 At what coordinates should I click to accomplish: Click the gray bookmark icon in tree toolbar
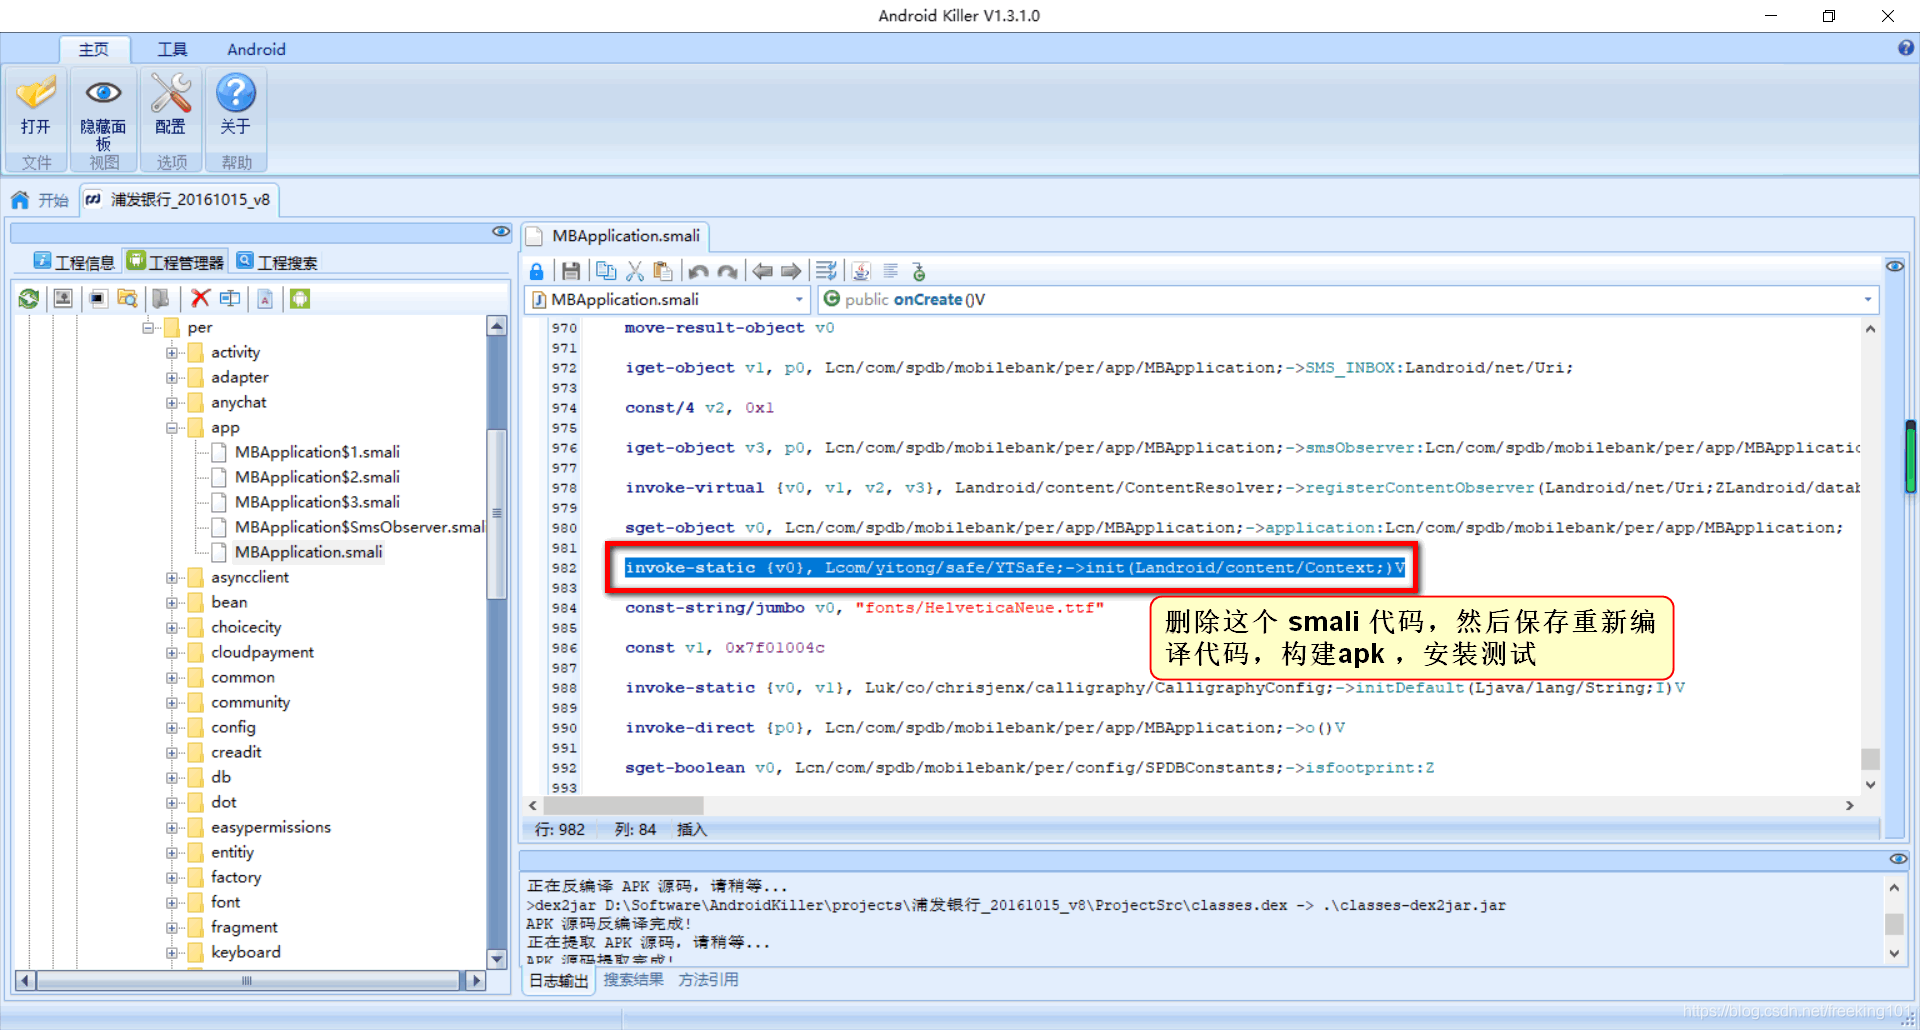(160, 298)
